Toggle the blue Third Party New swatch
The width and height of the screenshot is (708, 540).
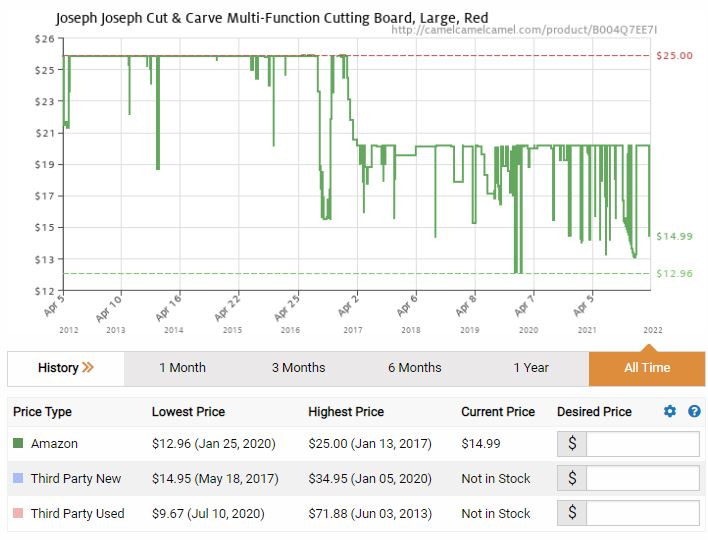point(18,478)
